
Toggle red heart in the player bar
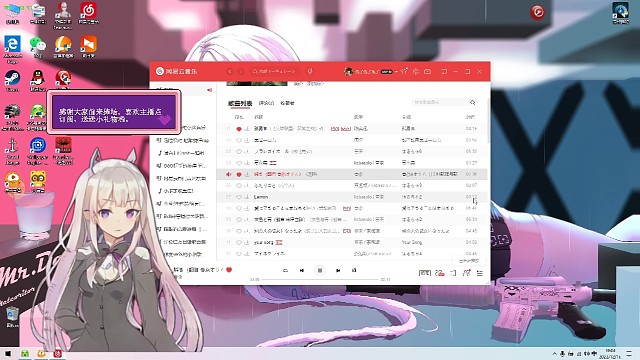[x=229, y=270]
